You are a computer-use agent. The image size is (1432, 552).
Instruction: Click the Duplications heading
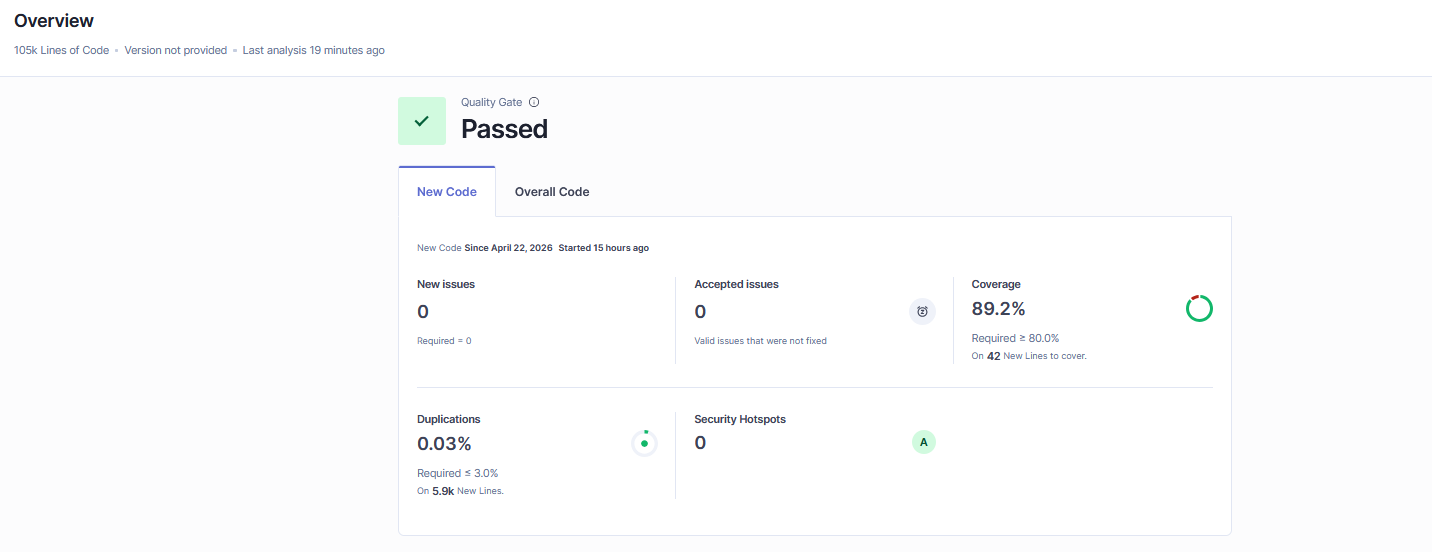coord(449,419)
